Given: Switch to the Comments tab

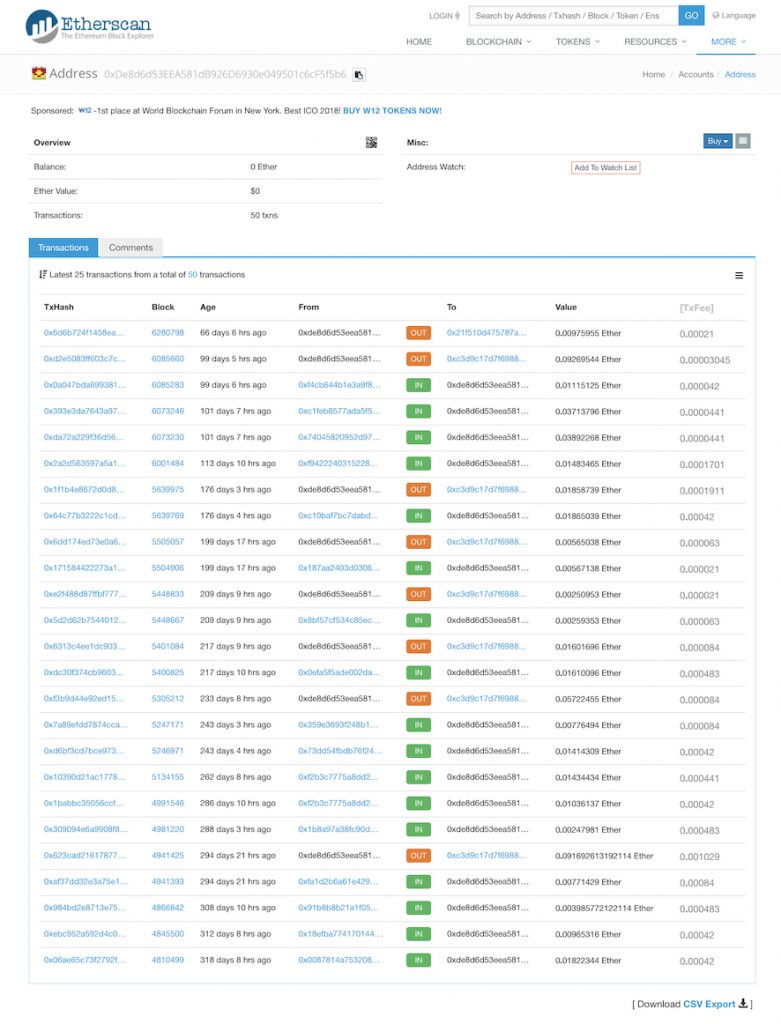Looking at the screenshot, I should (x=131, y=247).
